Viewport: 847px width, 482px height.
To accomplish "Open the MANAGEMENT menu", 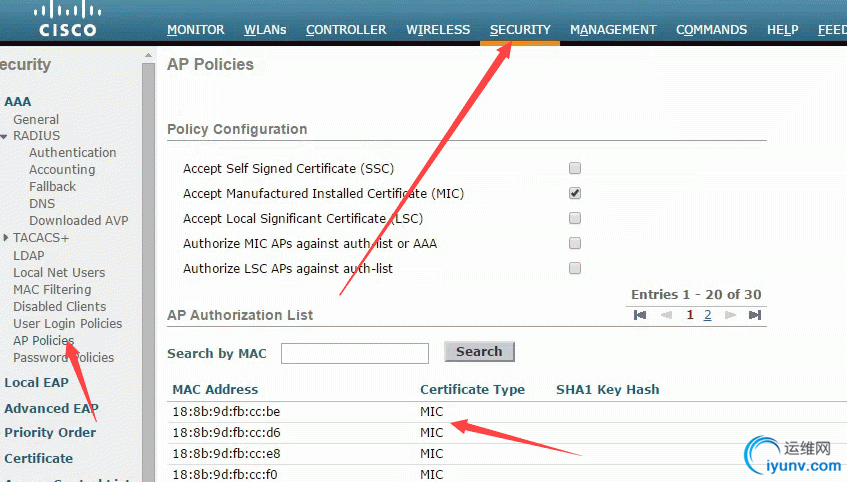I will coord(613,30).
